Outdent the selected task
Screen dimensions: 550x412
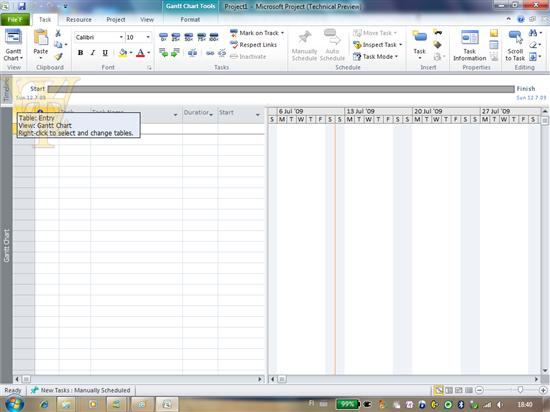point(163,53)
